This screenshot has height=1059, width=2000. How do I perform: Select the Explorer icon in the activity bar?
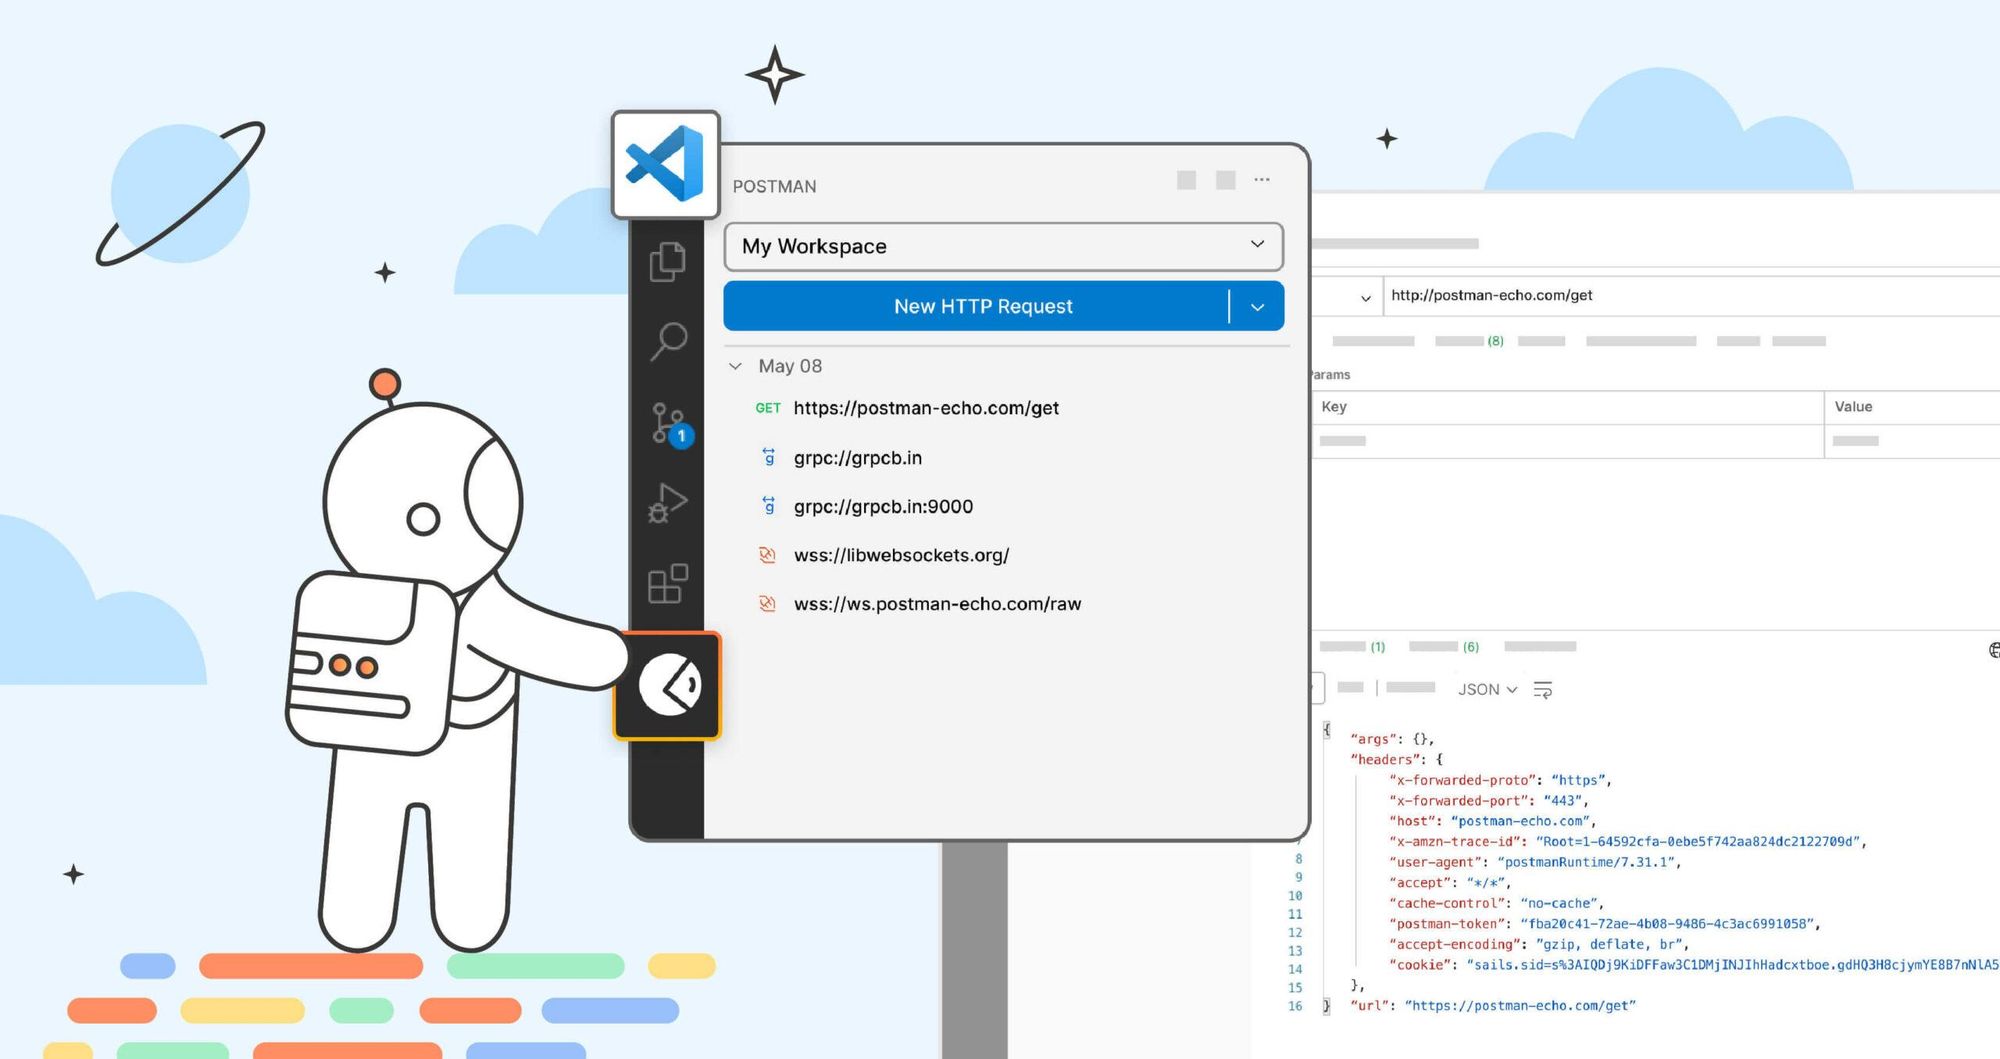(x=668, y=262)
